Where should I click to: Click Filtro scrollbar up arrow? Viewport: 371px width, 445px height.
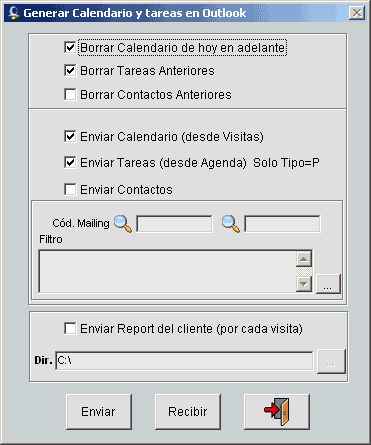coord(304,259)
